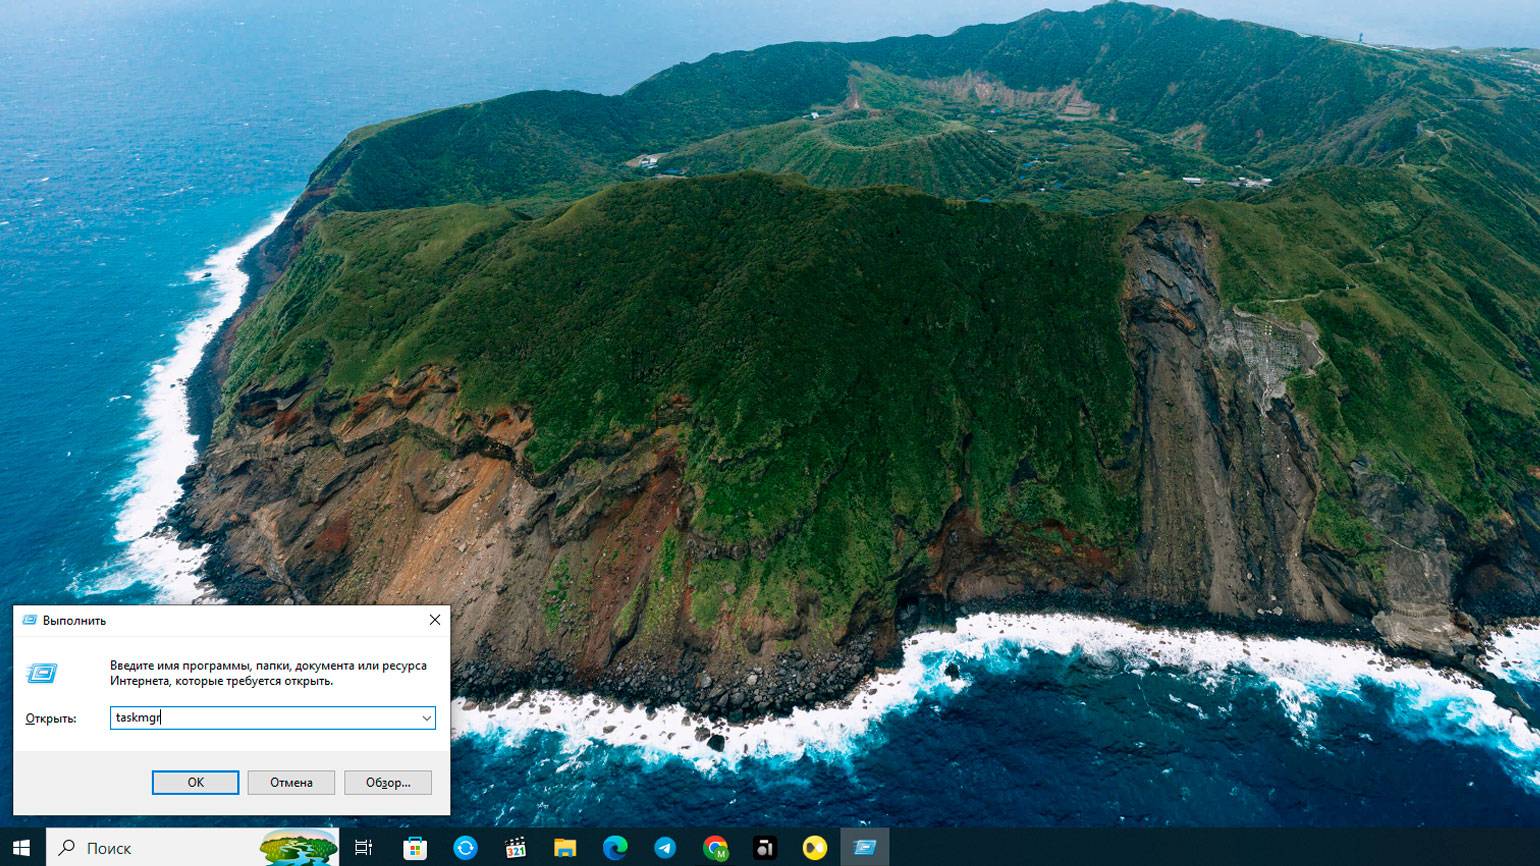Image resolution: width=1540 pixels, height=866 pixels.
Task: Launch Microsoft Store from the taskbar
Action: click(415, 848)
